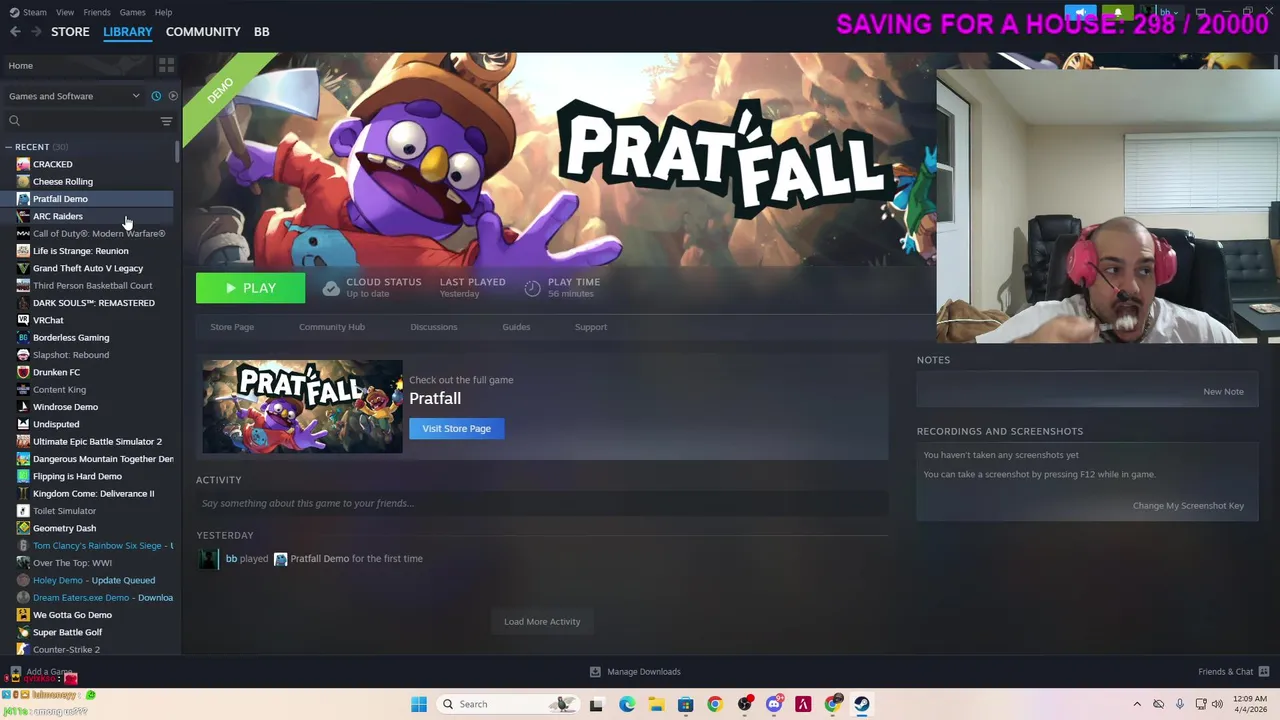The width and height of the screenshot is (1280, 720).
Task: Open Manage Downloads
Action: coord(635,672)
